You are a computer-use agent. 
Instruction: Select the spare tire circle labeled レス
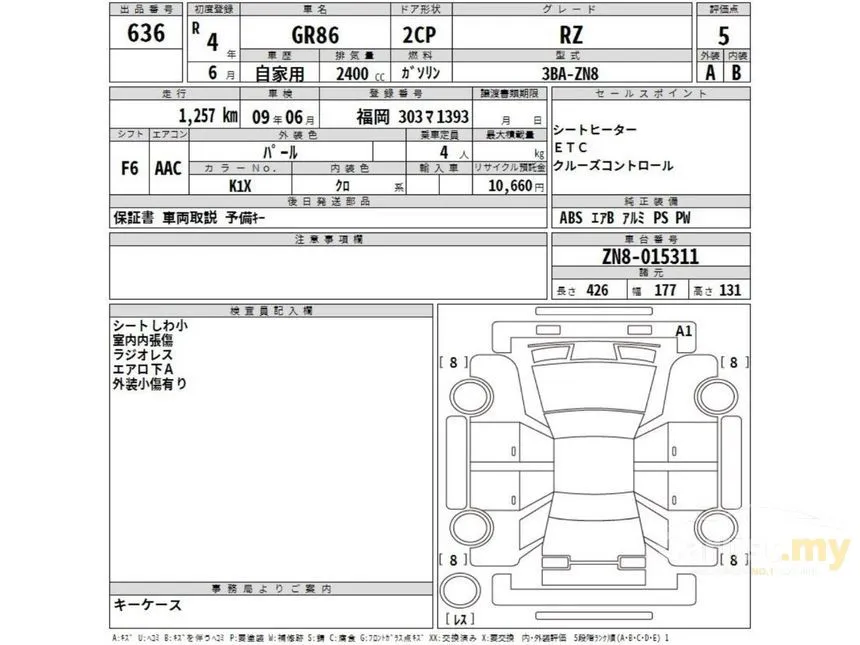click(x=461, y=592)
